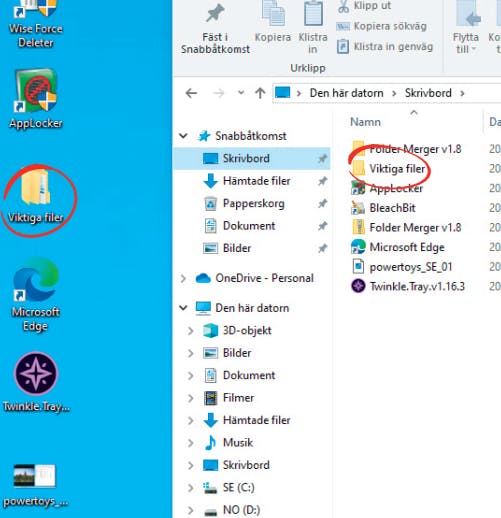Expand the SE (C:) drive node
The width and height of the screenshot is (501, 518).
tap(191, 487)
